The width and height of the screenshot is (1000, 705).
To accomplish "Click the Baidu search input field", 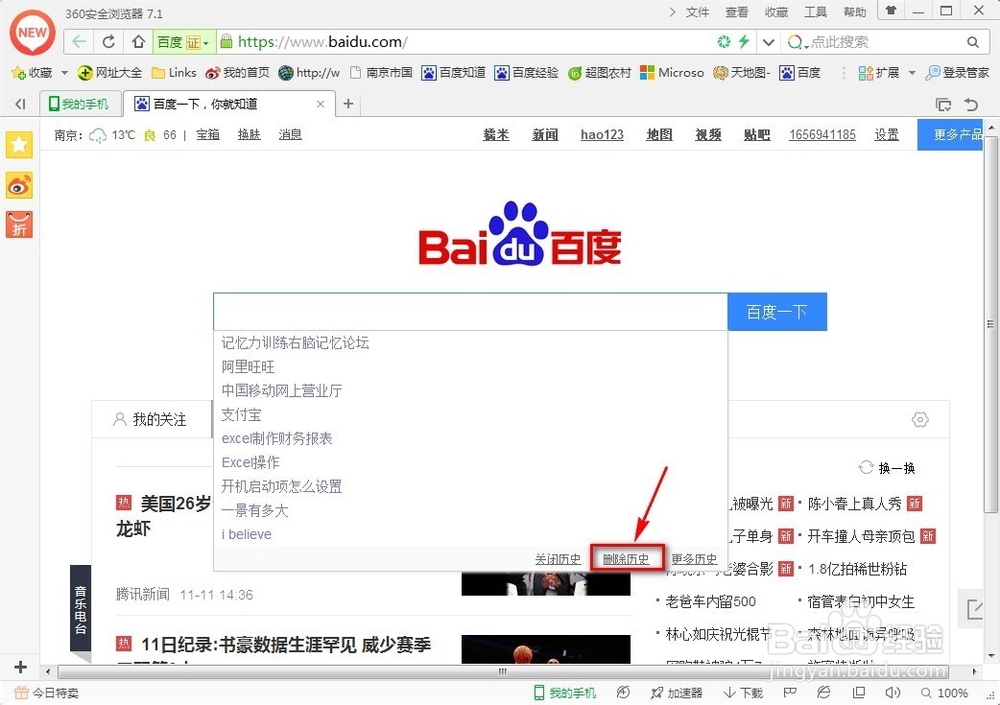I will click(470, 312).
